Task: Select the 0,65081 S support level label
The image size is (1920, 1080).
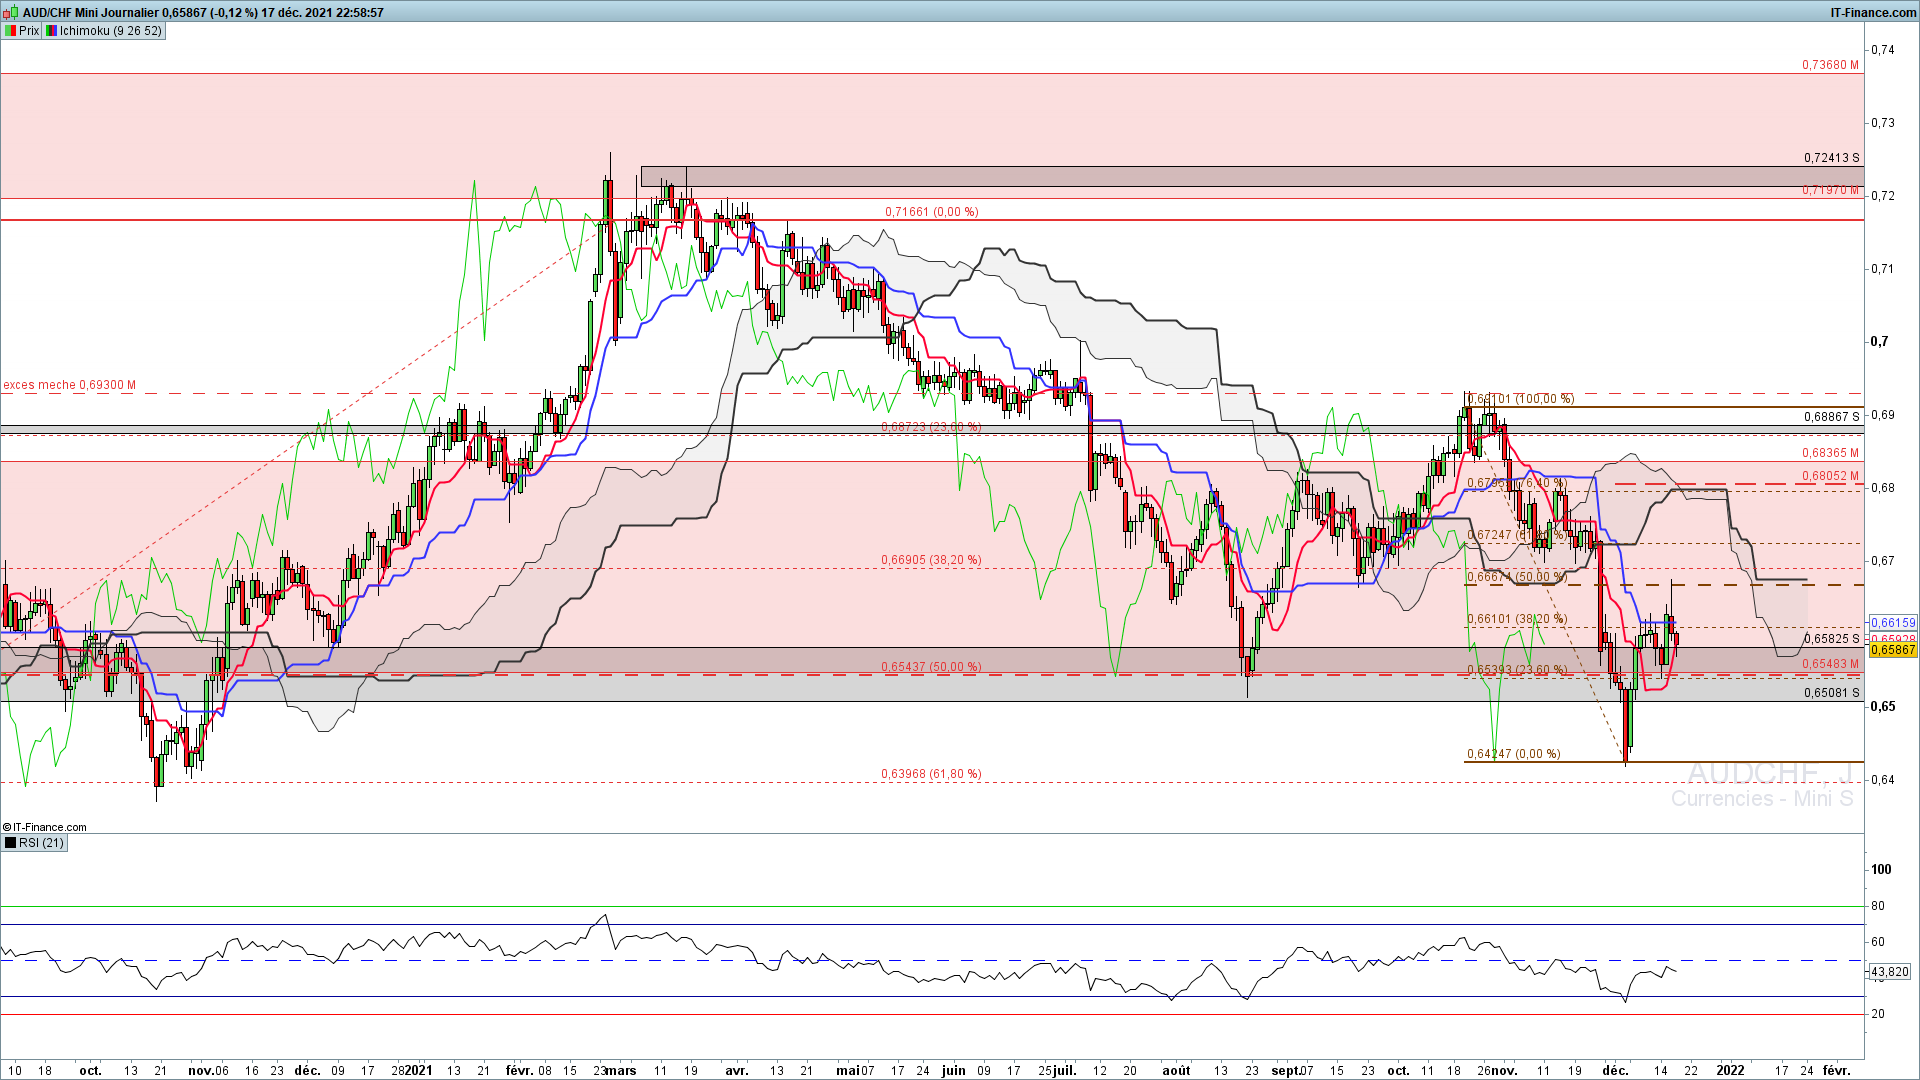Action: [1832, 693]
